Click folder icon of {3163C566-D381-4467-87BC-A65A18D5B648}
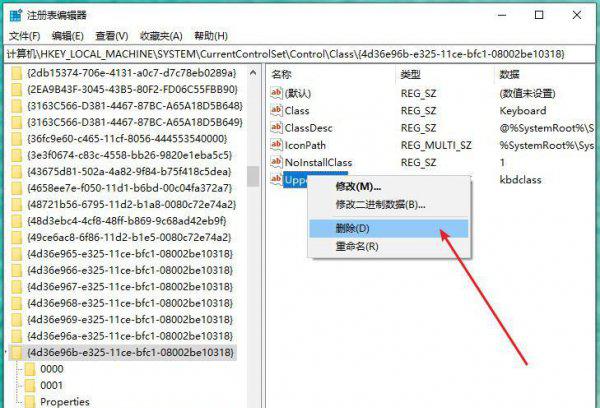This screenshot has width=600, height=408. [16, 106]
